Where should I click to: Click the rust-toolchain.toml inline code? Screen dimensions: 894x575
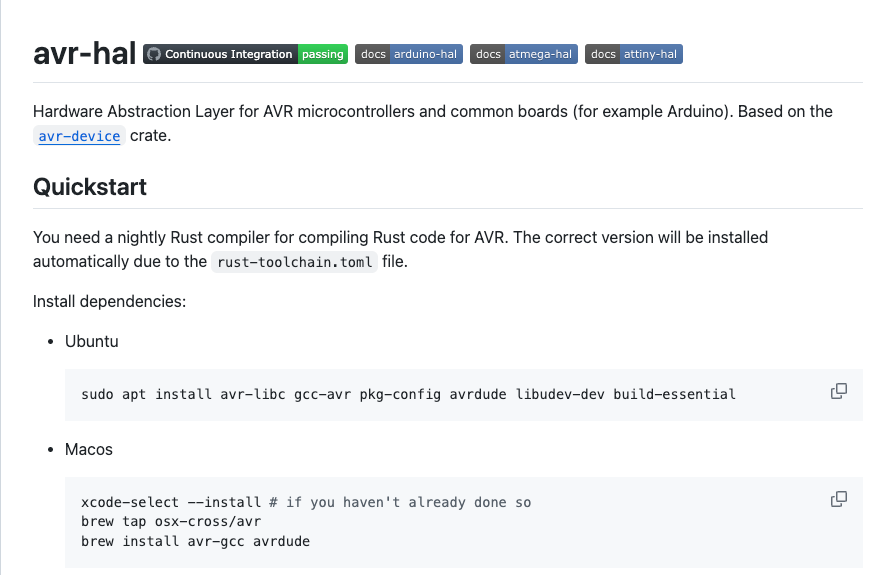pyautogui.click(x=295, y=262)
